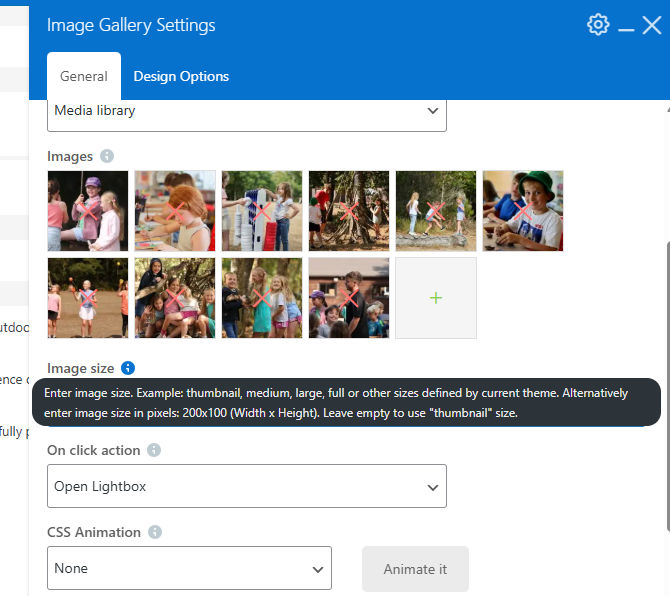
Task: Click the Image size info icon
Action: pos(128,368)
